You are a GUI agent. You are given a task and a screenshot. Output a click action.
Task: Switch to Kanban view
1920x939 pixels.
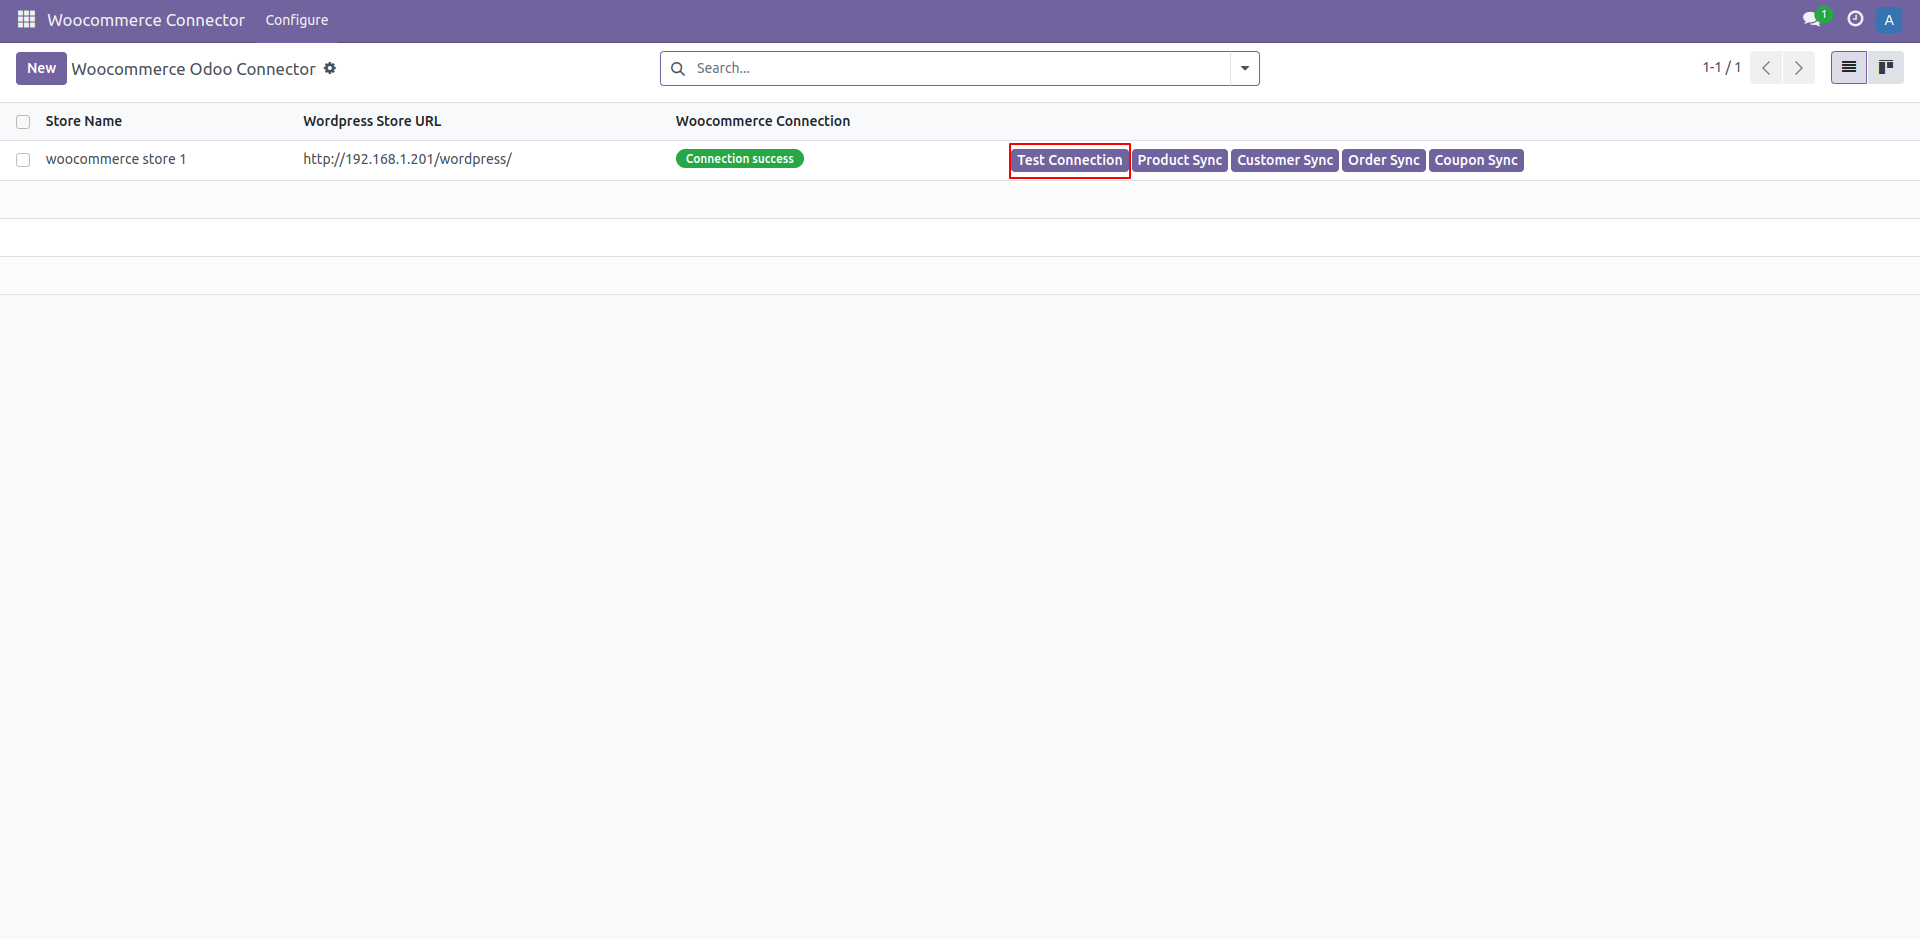(x=1887, y=67)
